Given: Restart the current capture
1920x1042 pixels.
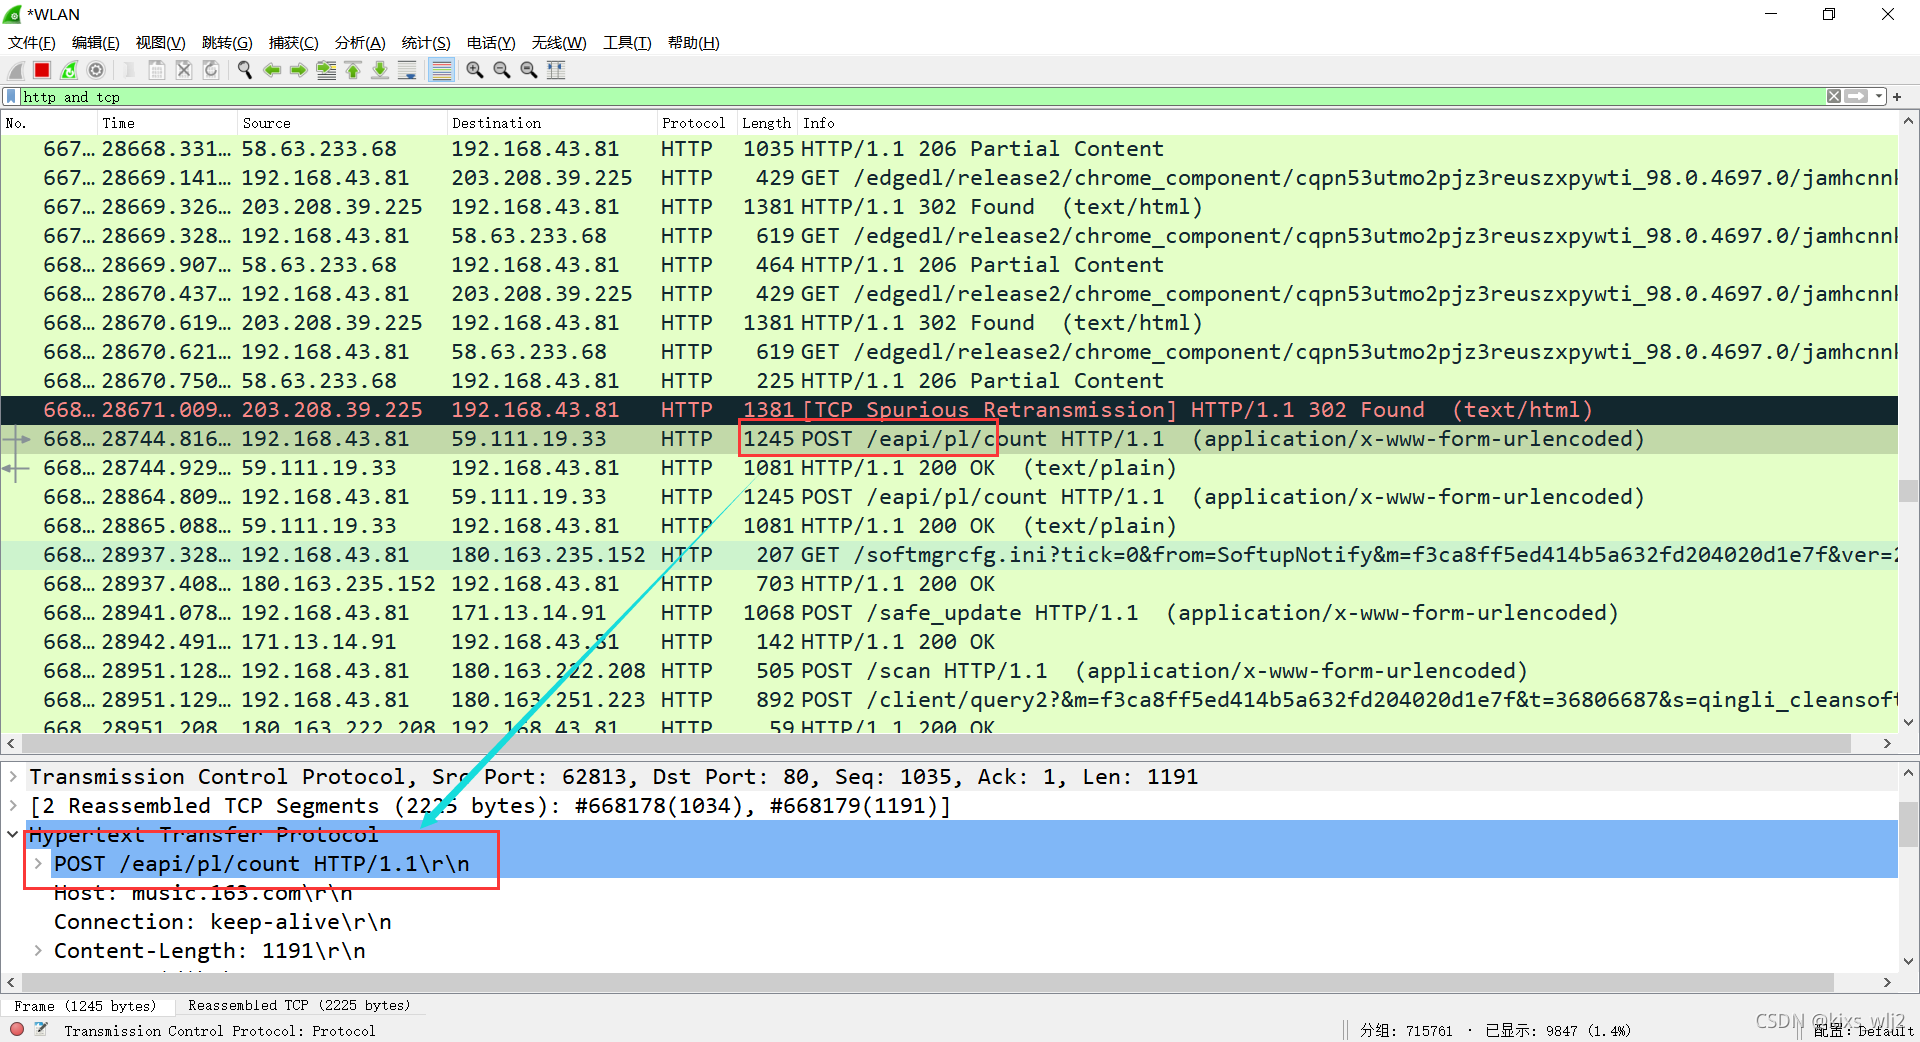Looking at the screenshot, I should [x=69, y=70].
